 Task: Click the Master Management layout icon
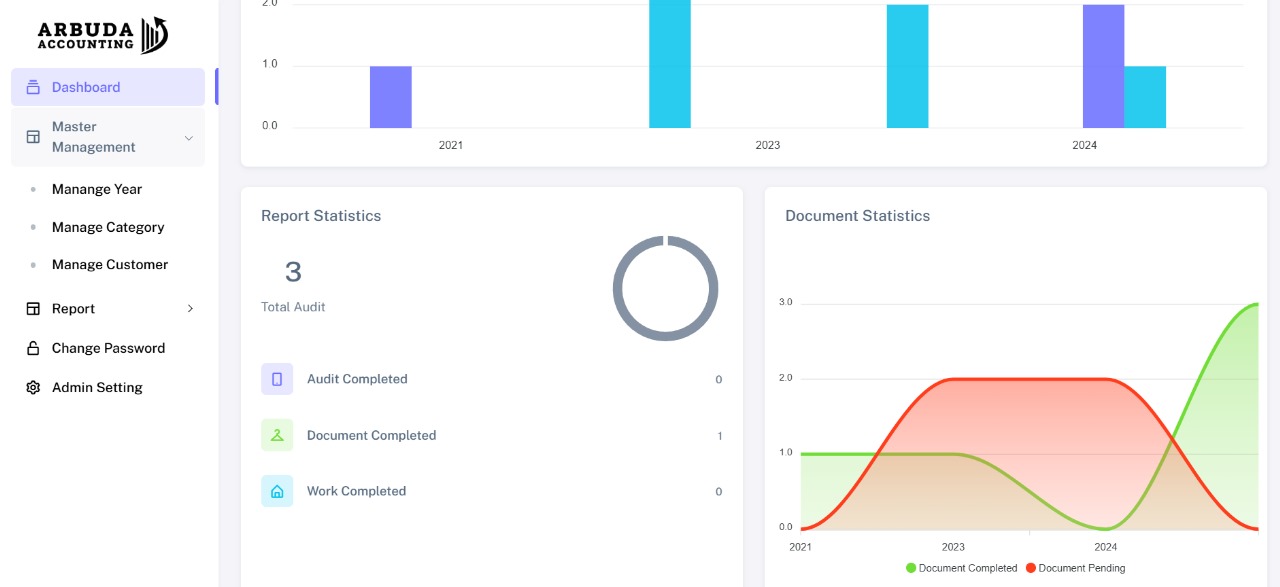coord(33,137)
